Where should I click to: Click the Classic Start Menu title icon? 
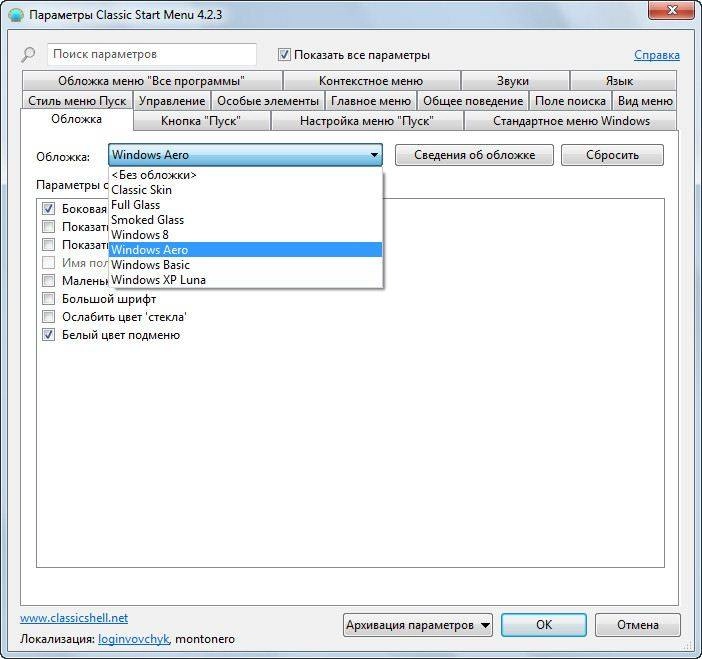16,15
